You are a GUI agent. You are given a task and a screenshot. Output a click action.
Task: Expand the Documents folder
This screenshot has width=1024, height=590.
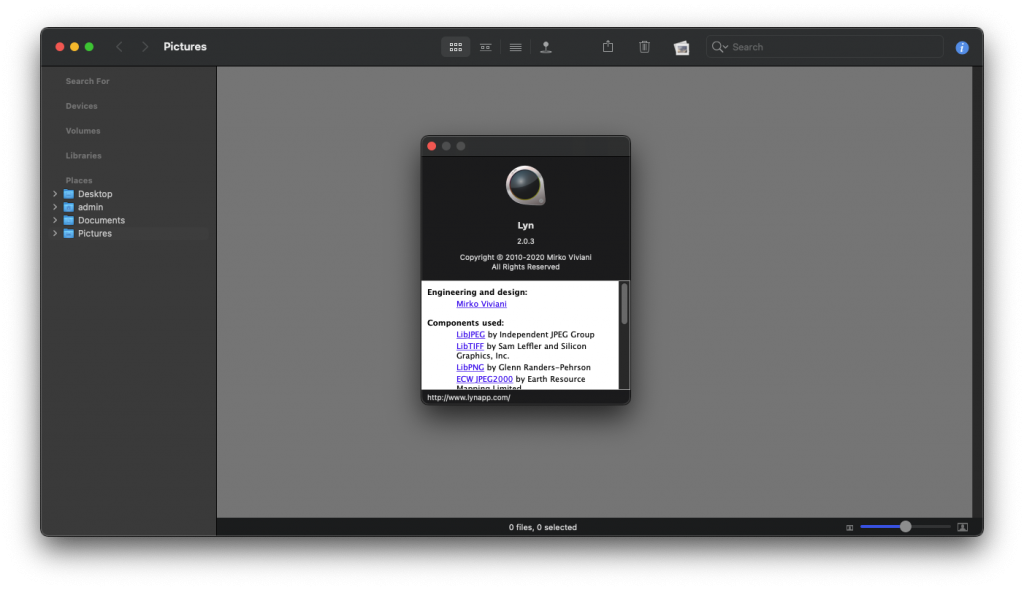(55, 220)
